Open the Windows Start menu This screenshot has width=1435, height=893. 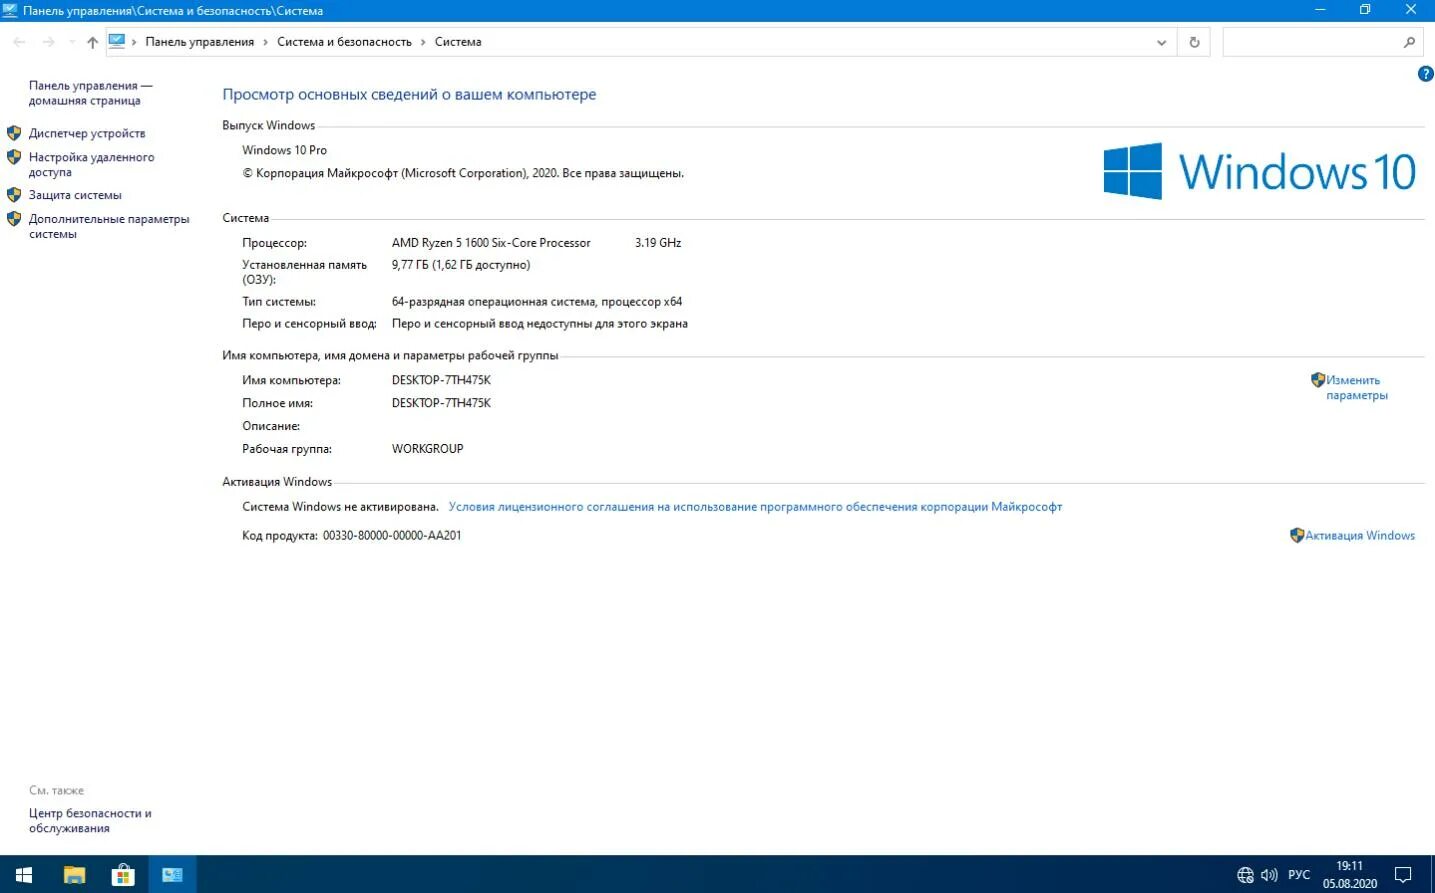(24, 875)
